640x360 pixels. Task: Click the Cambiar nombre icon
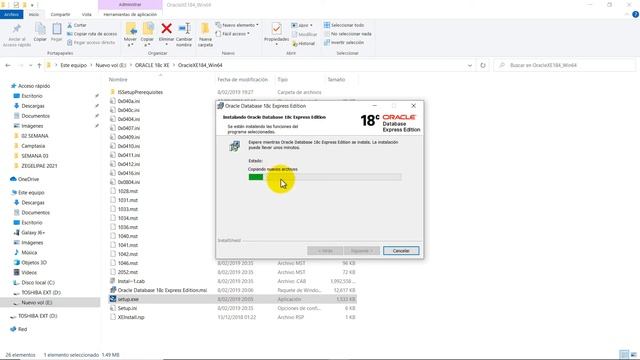(184, 29)
